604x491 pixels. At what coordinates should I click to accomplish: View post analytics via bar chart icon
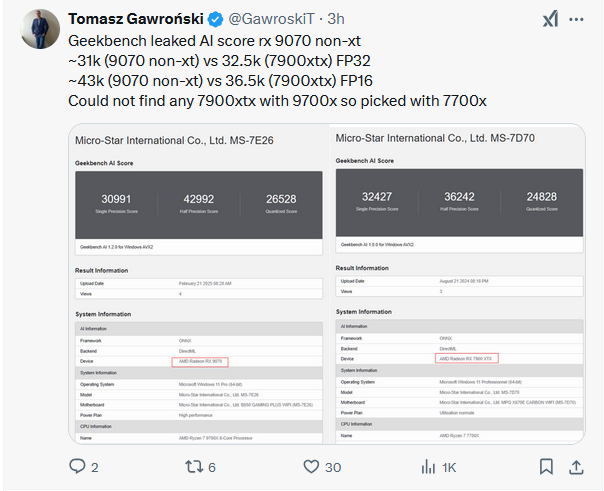pyautogui.click(x=427, y=467)
